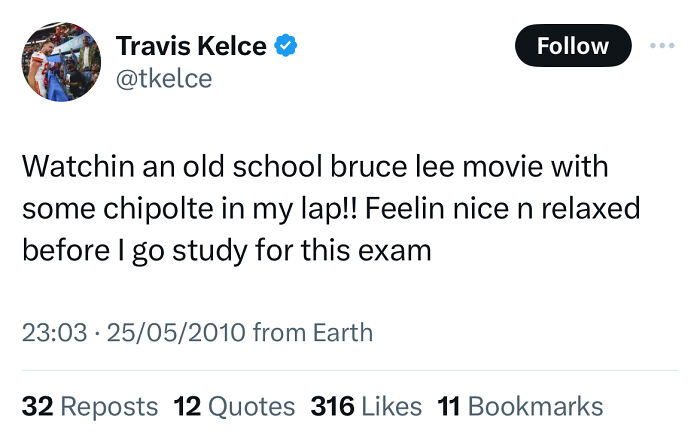Click the 'from Earth' location text
700x437 pixels.
coord(313,332)
